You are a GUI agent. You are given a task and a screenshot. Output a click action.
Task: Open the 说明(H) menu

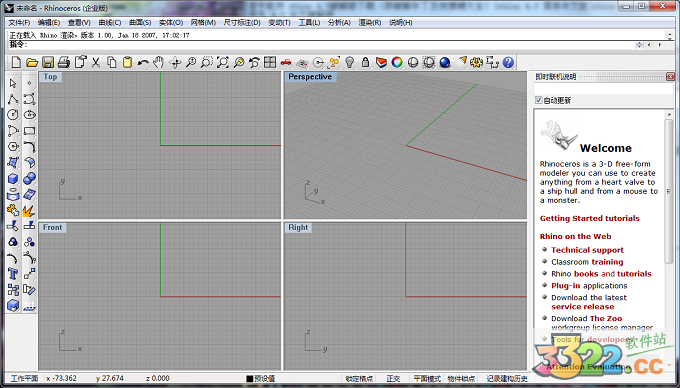(401, 23)
